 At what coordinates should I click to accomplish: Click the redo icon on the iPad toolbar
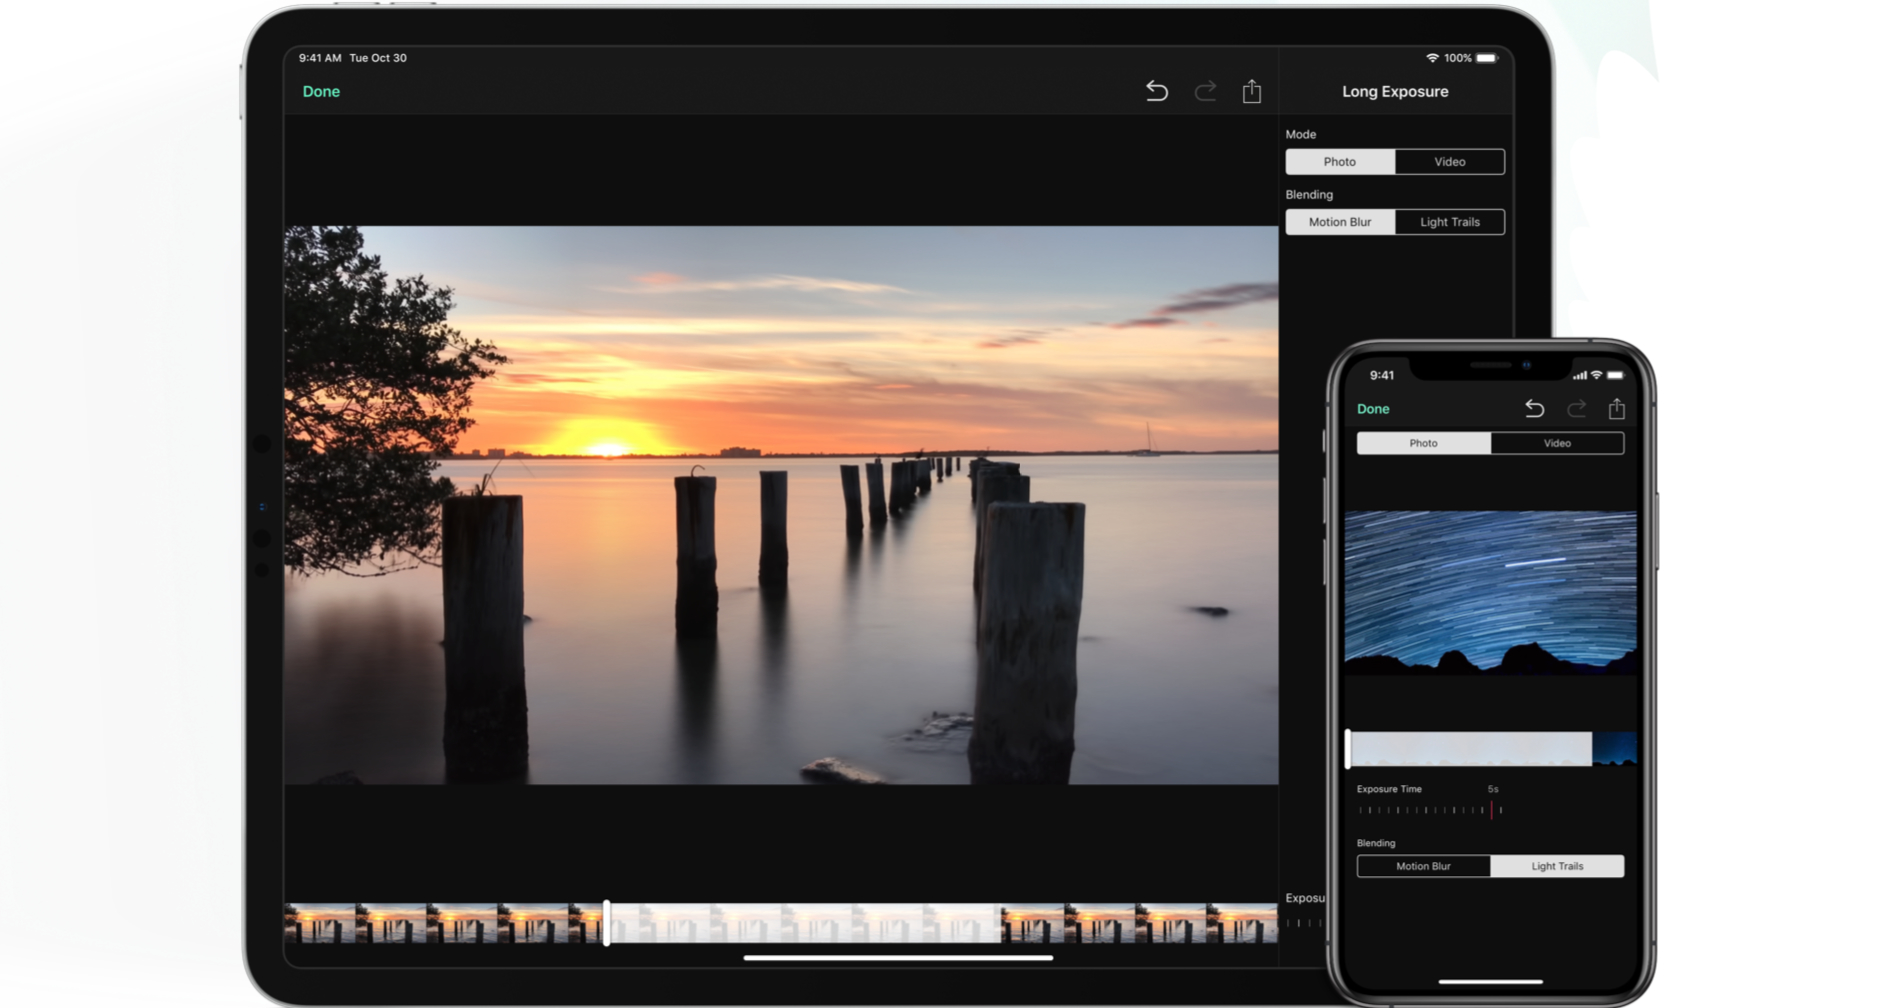(x=1205, y=91)
